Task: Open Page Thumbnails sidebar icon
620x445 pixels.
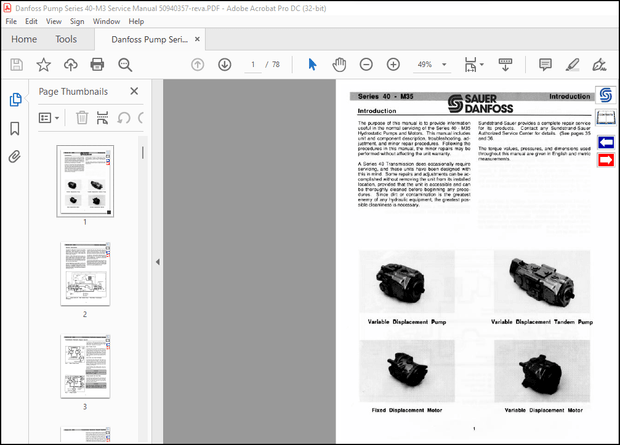Action: click(15, 100)
